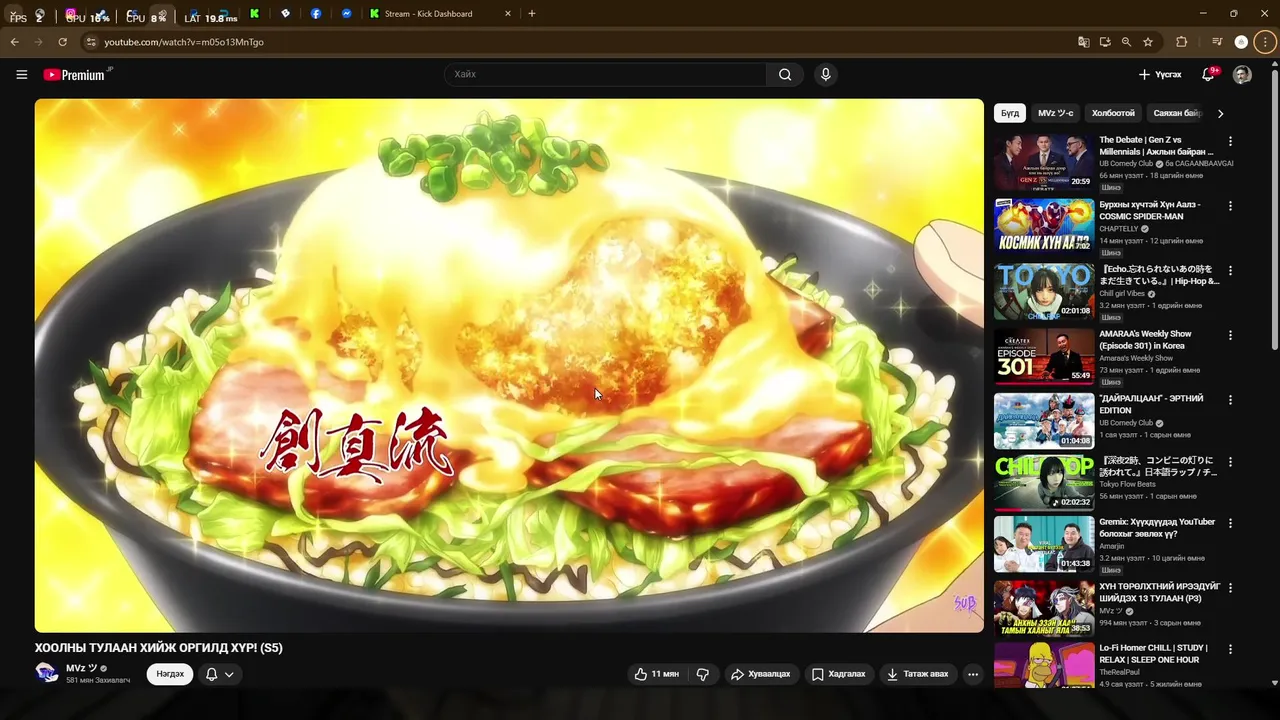Select the Саяхан байр filter chip
This screenshot has width=1280, height=720.
(1176, 113)
